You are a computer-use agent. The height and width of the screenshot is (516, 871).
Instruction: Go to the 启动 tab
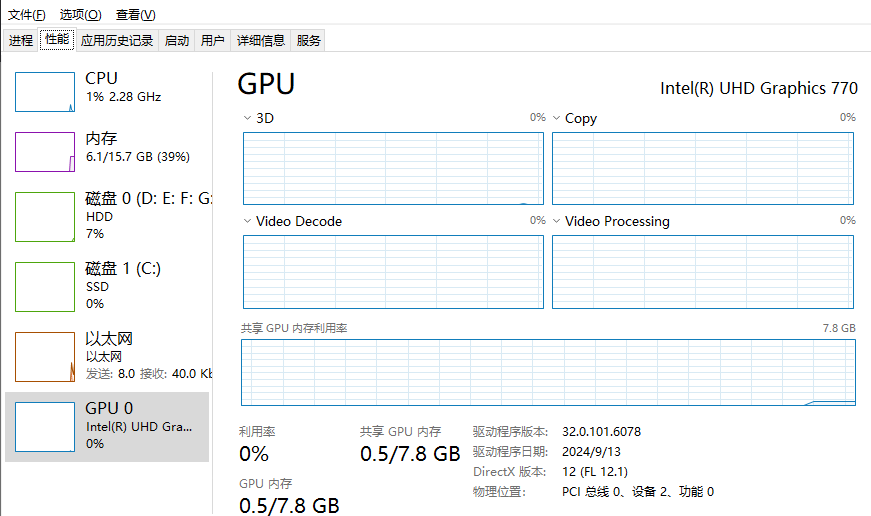click(177, 41)
